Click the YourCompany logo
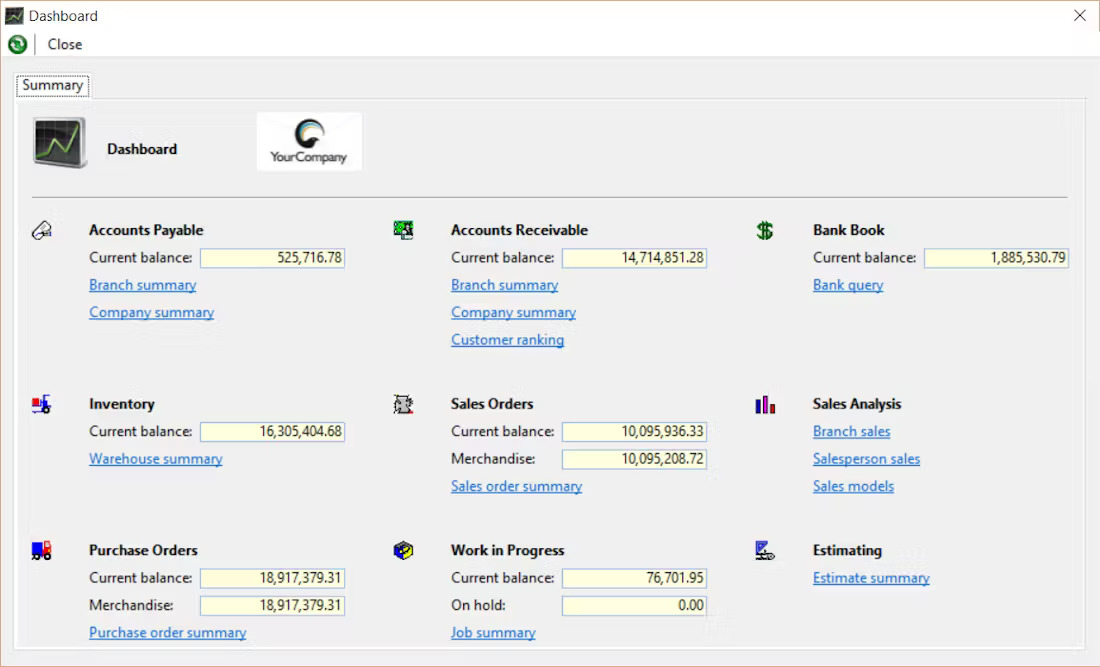Viewport: 1100px width, 667px height. point(309,141)
